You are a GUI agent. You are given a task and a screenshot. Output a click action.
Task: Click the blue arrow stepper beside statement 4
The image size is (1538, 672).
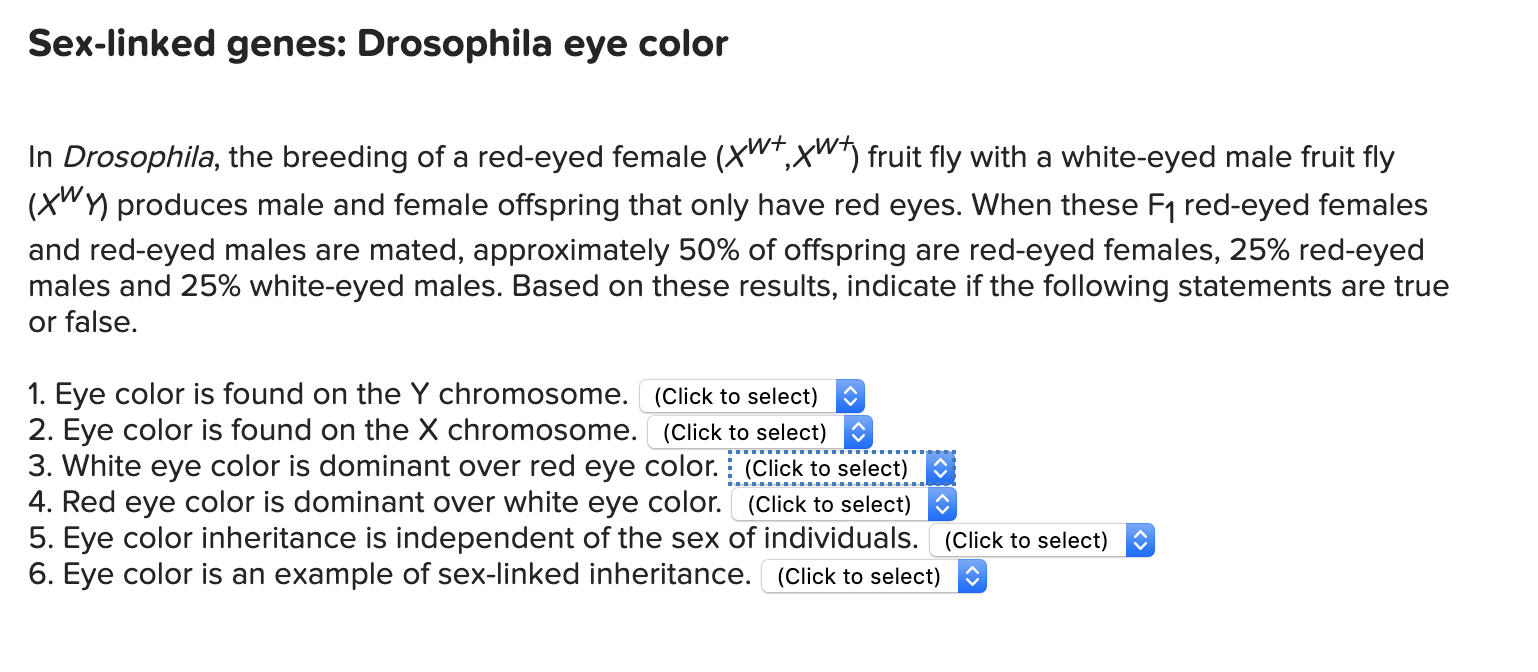(x=944, y=504)
